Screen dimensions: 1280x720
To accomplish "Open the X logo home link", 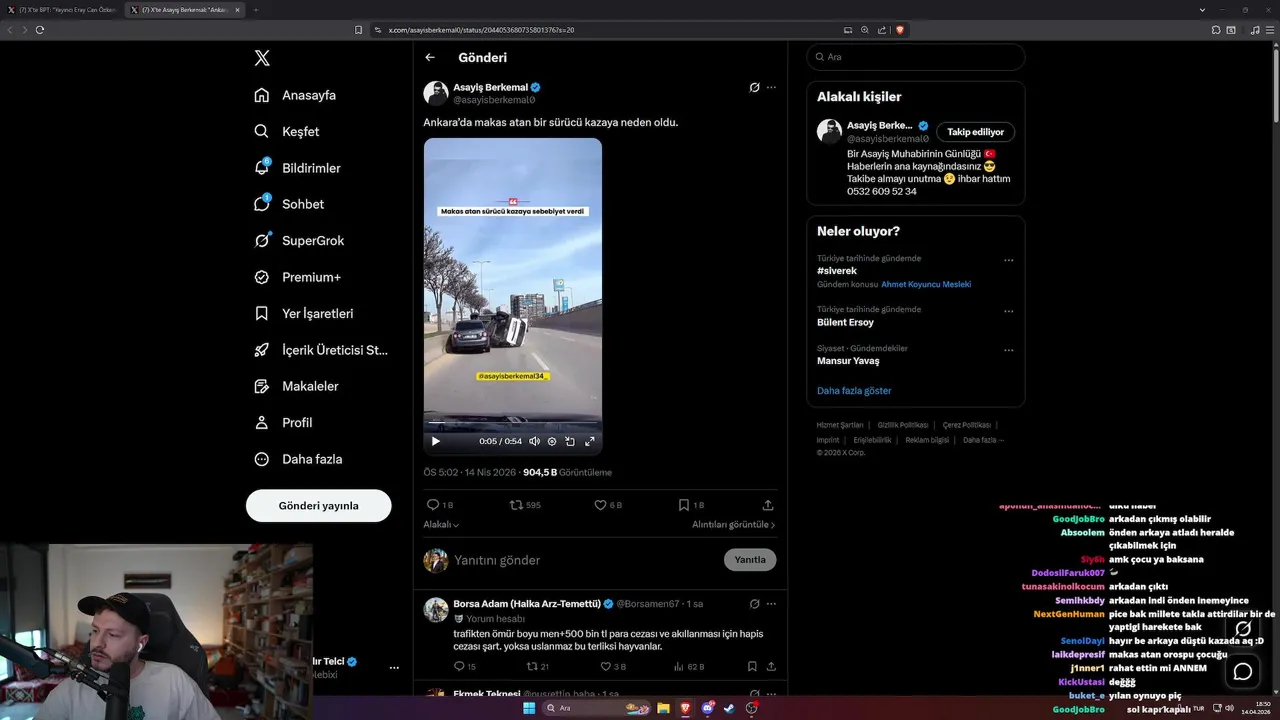I will [x=262, y=58].
